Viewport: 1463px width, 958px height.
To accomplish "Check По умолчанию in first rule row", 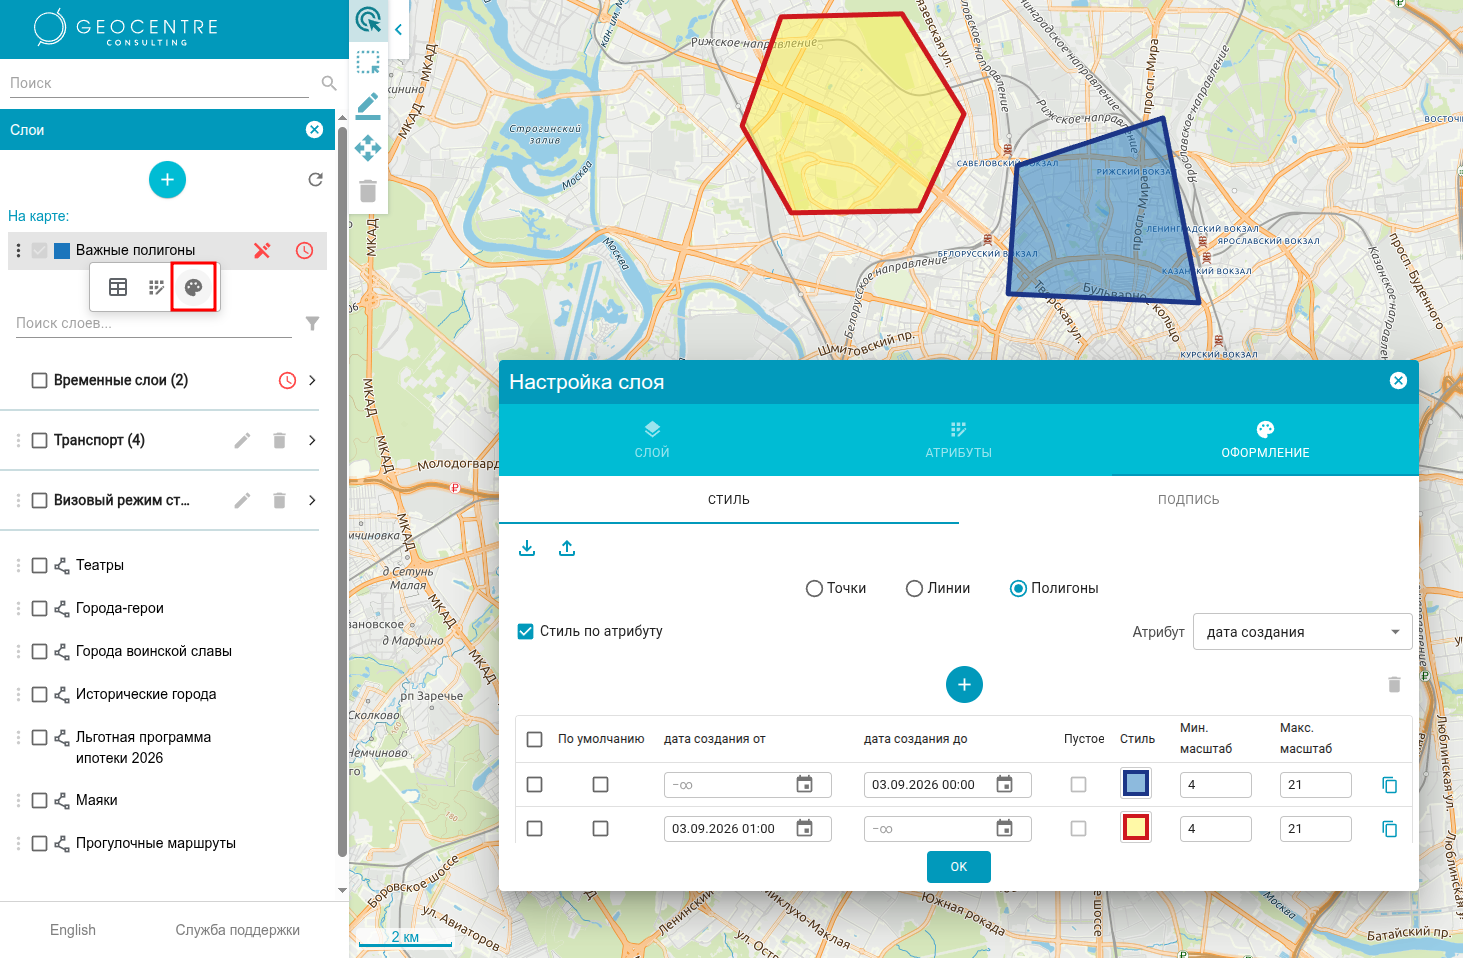I will pos(601,785).
